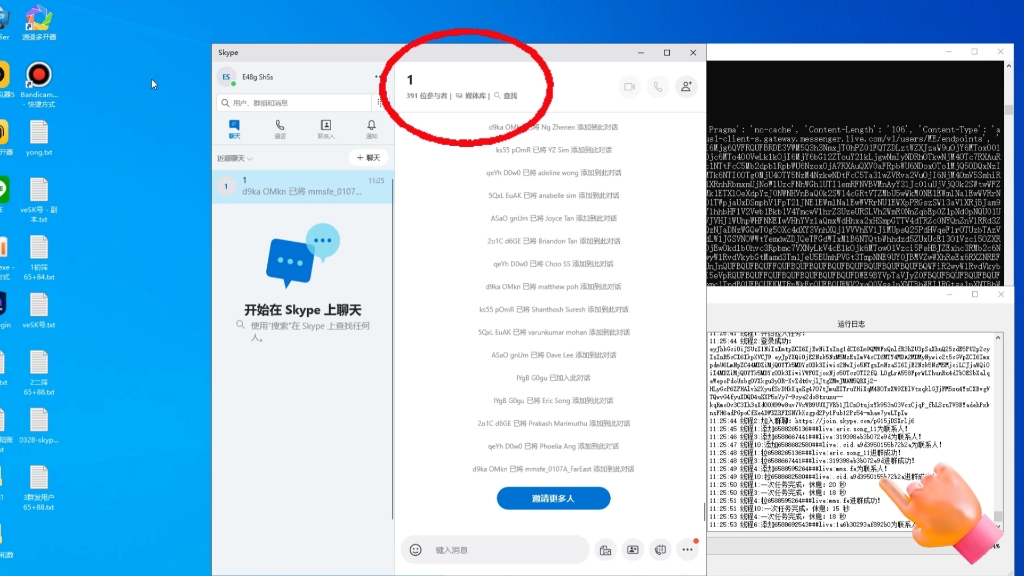Click the share contact card icon
Image resolution: width=1024 pixels, height=576 pixels.
coord(633,550)
